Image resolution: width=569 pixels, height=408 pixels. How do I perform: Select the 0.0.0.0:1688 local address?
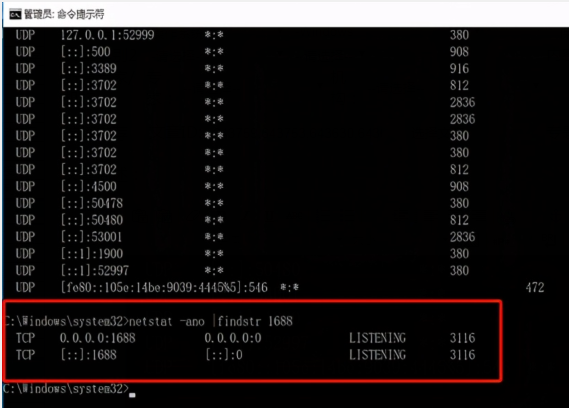(x=98, y=338)
